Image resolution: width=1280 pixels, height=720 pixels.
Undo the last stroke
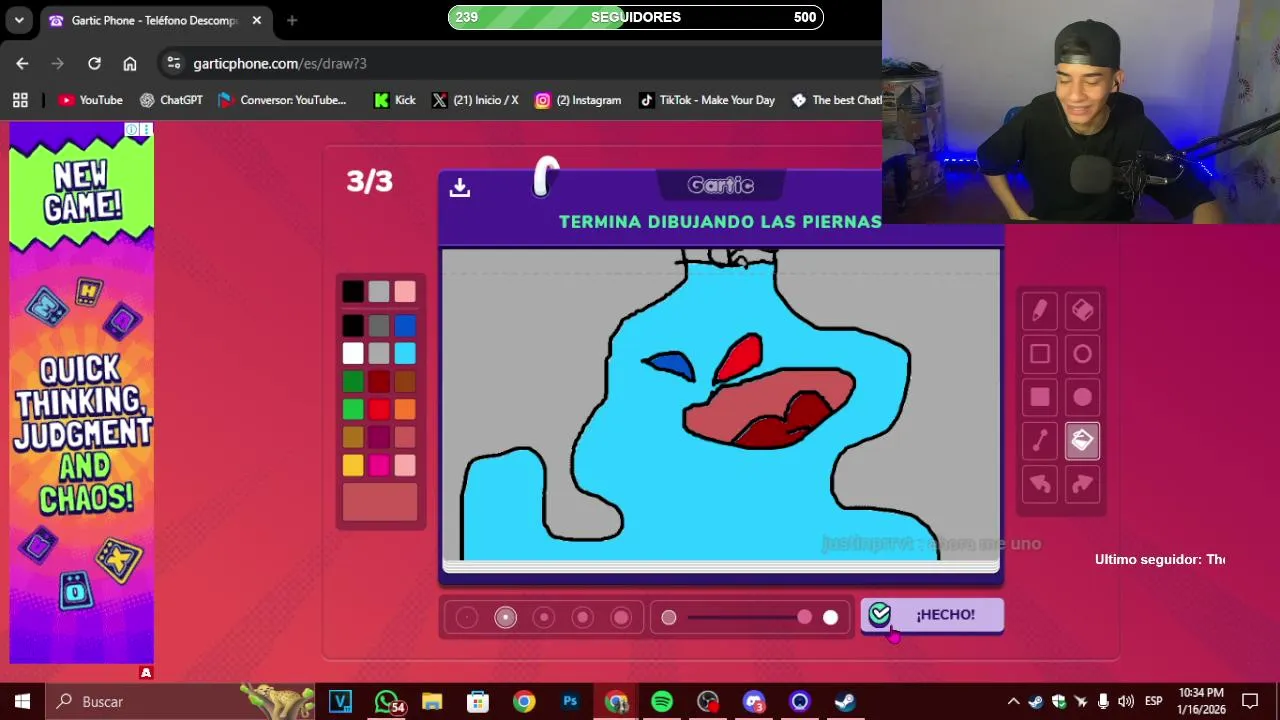(x=1040, y=484)
